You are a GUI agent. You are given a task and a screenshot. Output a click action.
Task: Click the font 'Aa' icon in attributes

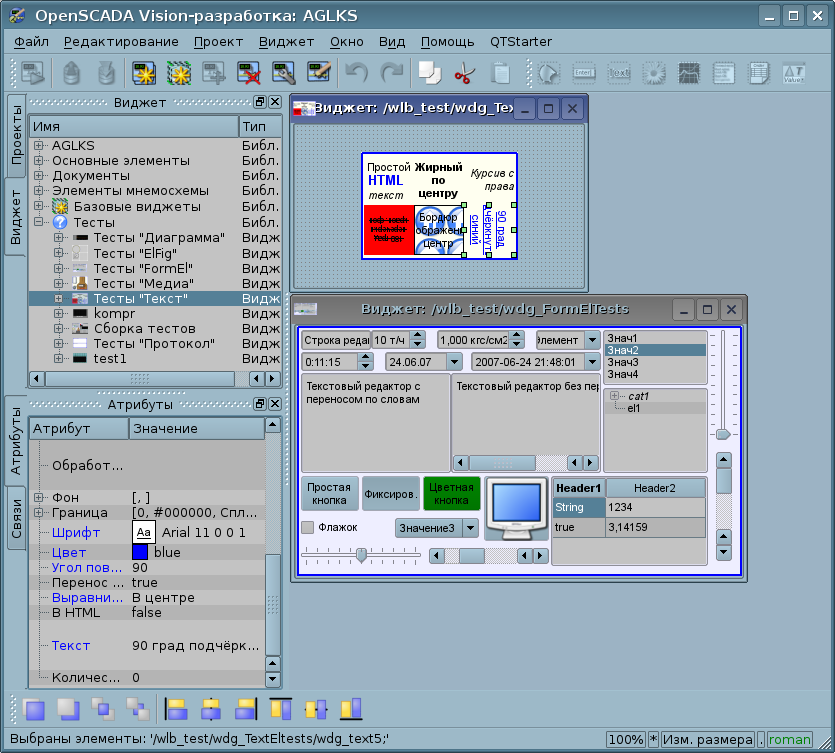tap(143, 533)
